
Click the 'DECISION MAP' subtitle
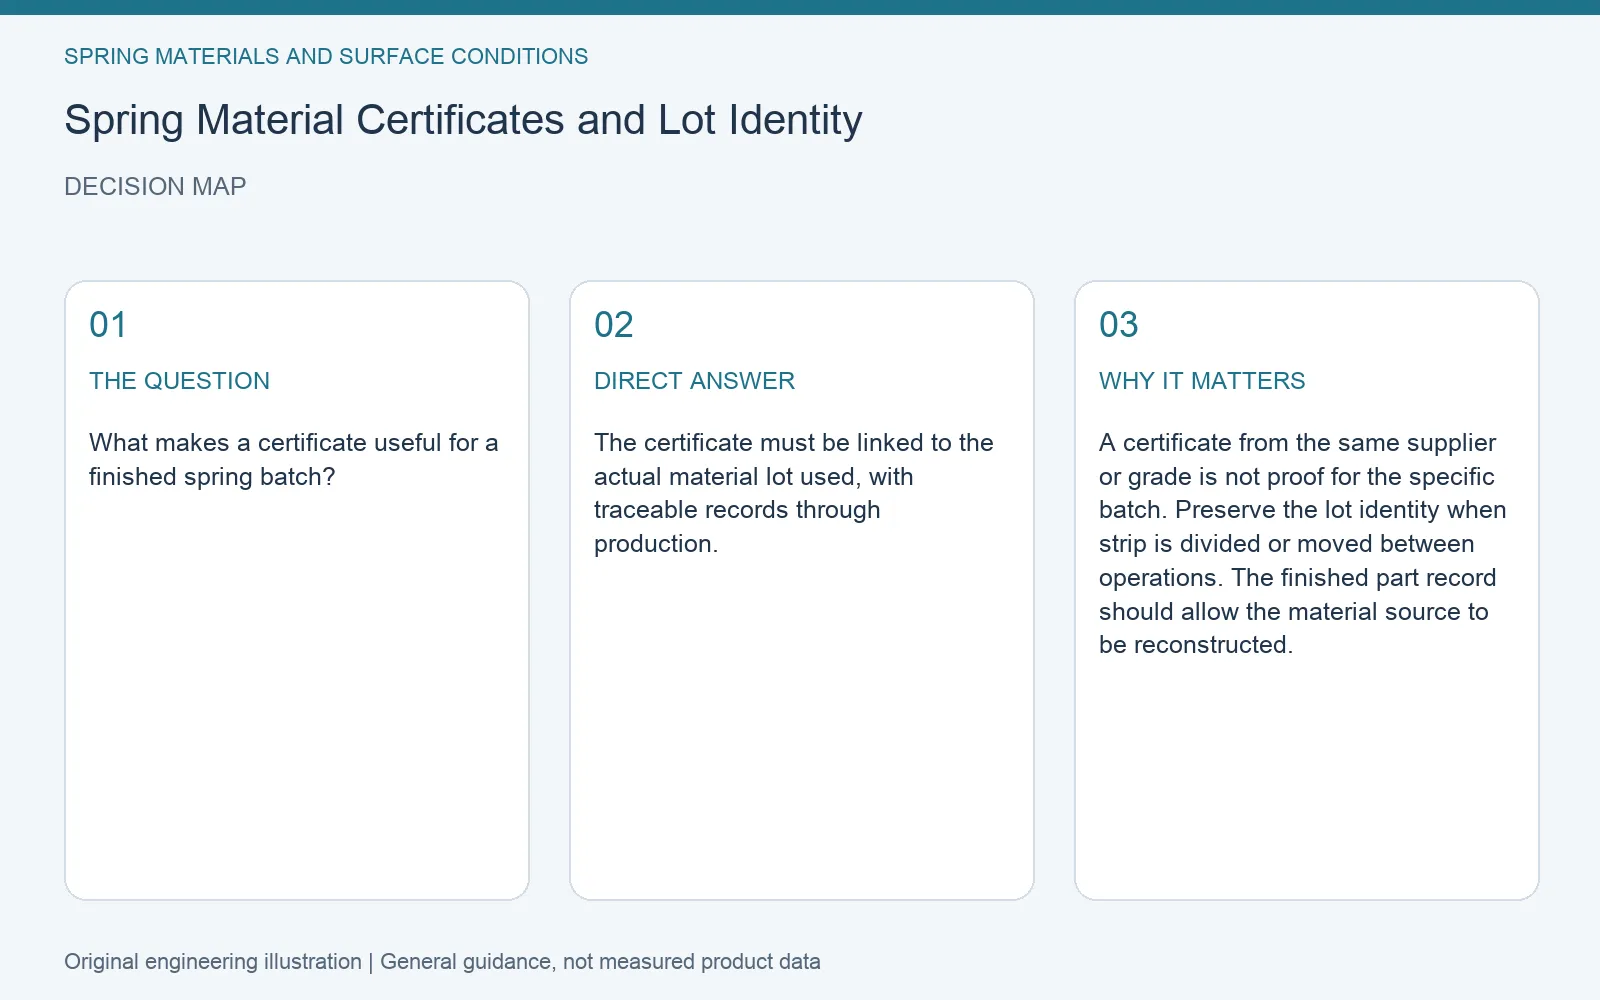155,187
